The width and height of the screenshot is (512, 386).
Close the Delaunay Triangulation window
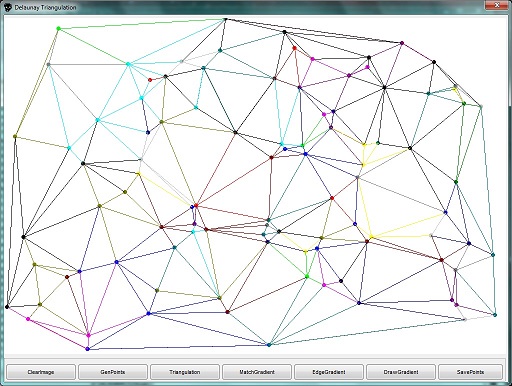tap(496, 5)
